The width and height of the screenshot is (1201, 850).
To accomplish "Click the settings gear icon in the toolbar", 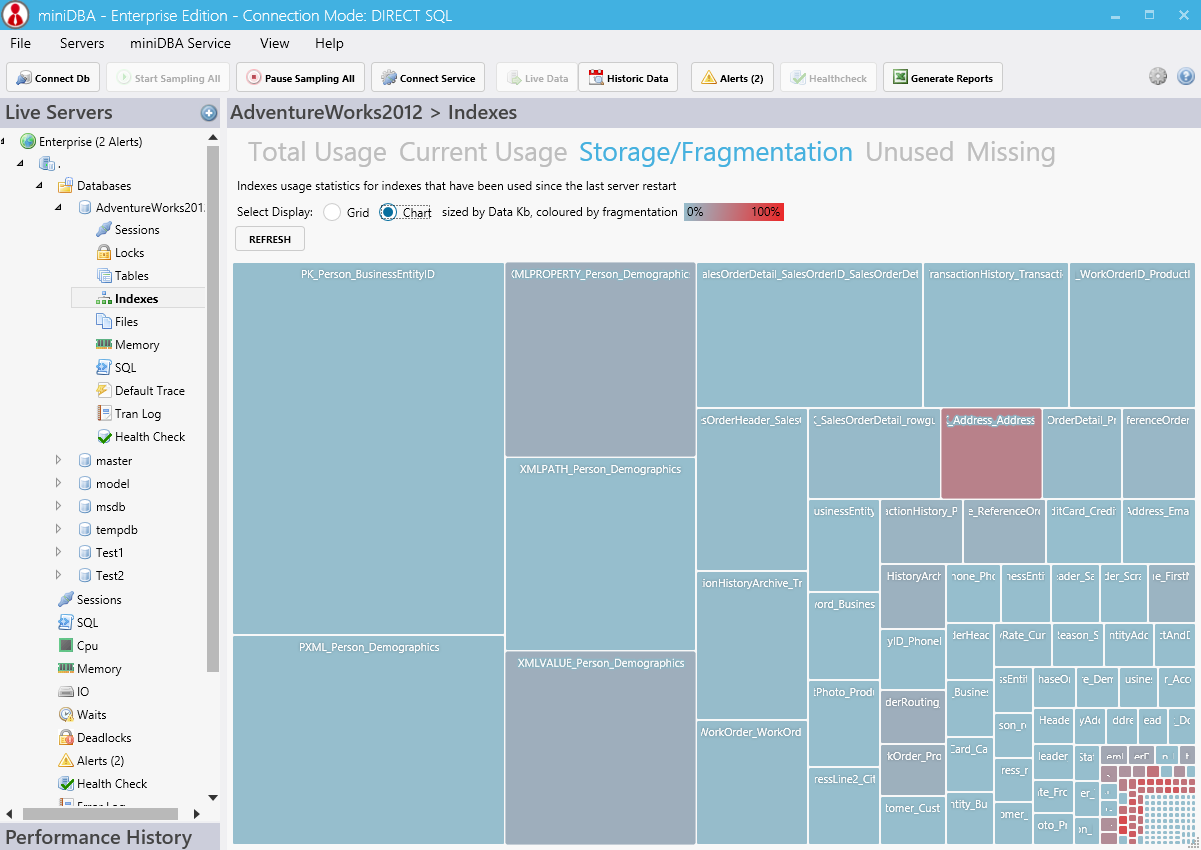I will click(x=1158, y=76).
